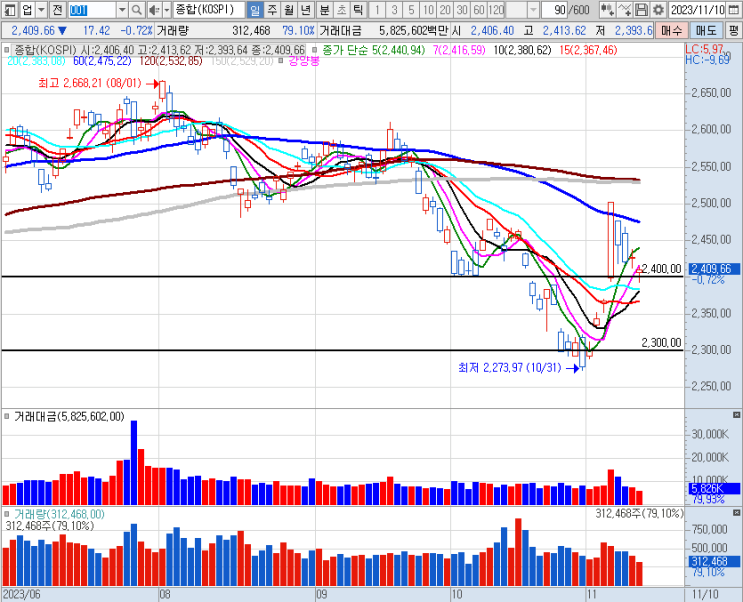Switch to 틱 tick chart

pyautogui.click(x=358, y=9)
